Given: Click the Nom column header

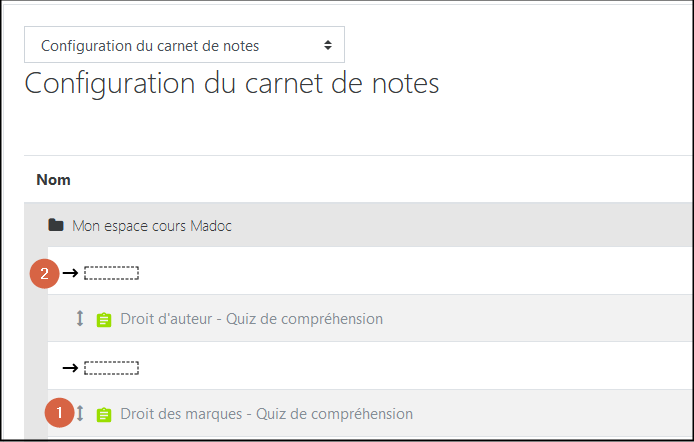Looking at the screenshot, I should (53, 180).
